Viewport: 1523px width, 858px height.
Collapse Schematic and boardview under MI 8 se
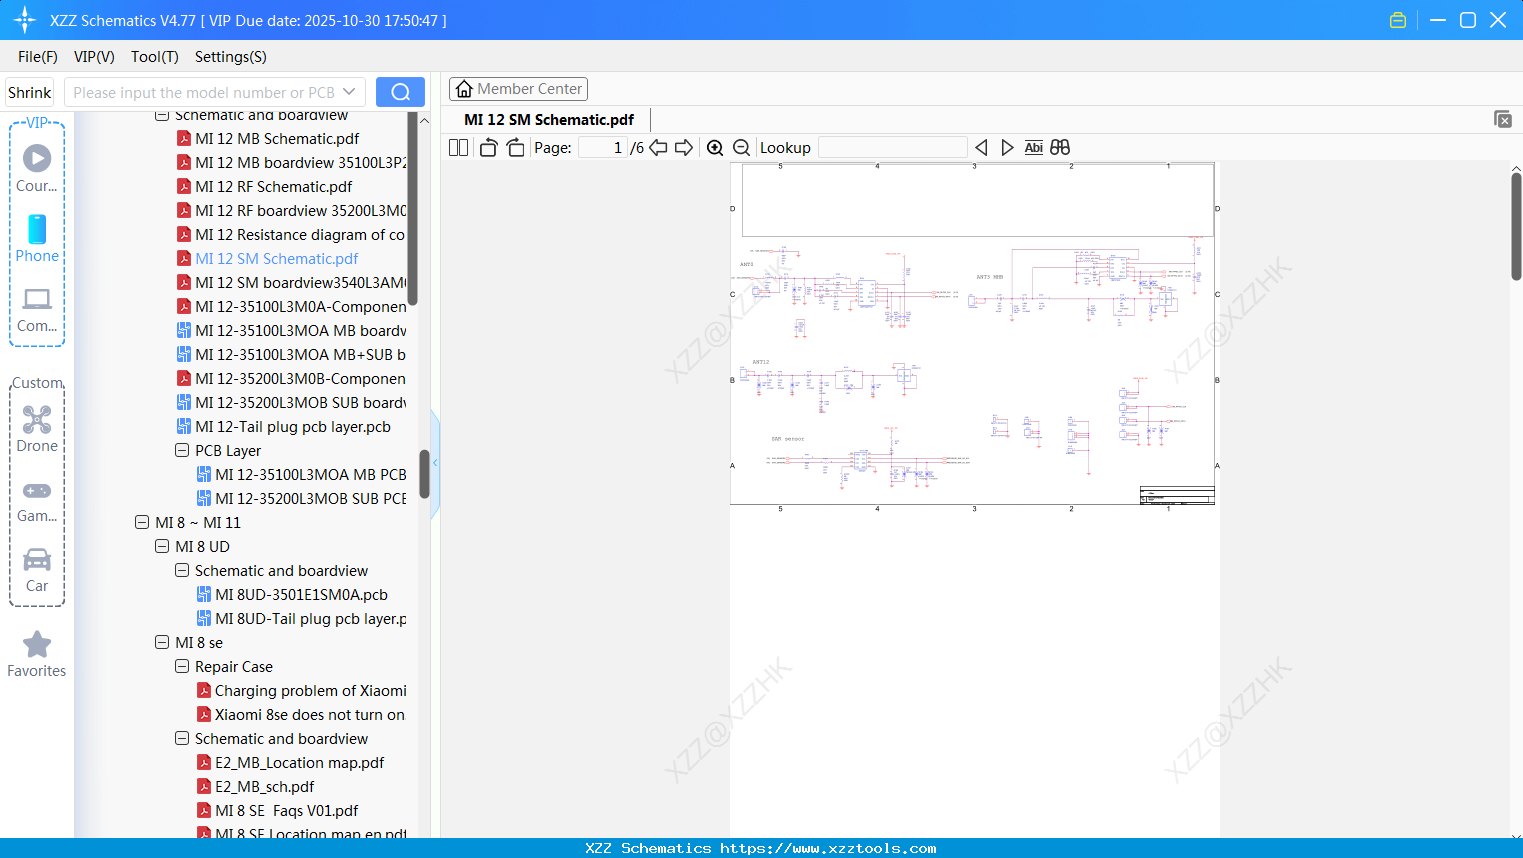click(x=182, y=738)
